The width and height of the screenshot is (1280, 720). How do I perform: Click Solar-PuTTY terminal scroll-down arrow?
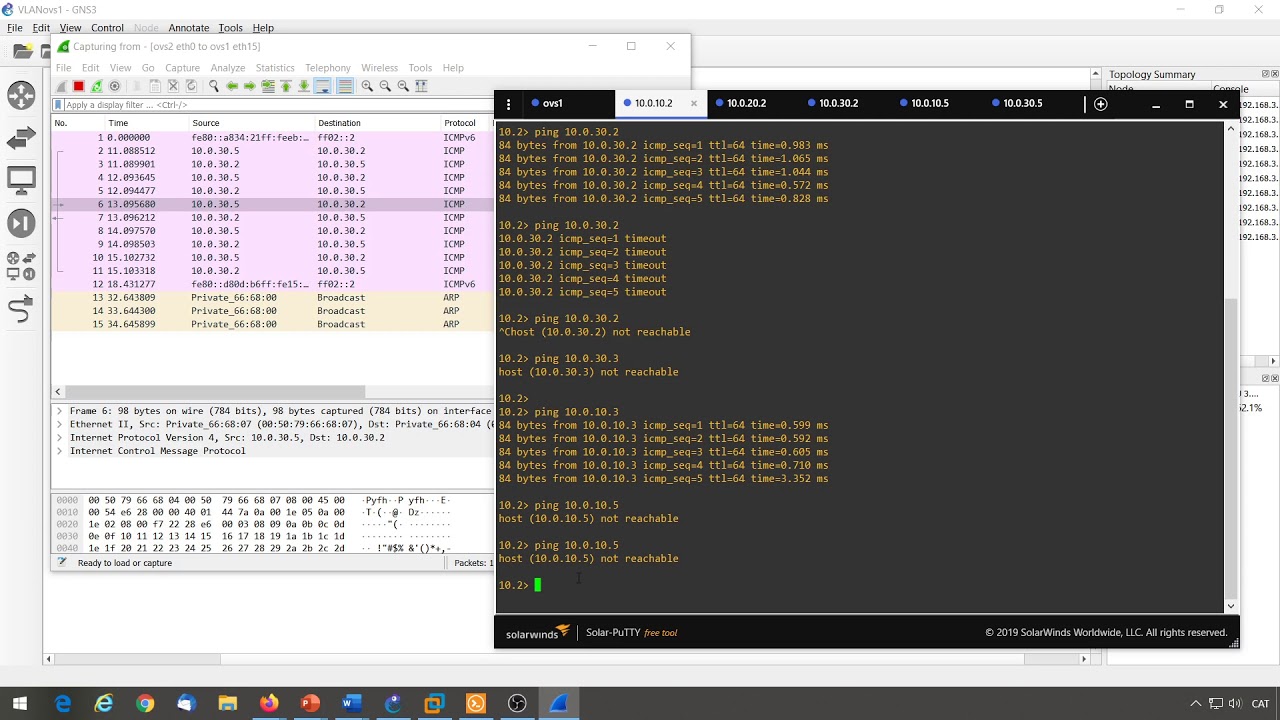1231,606
